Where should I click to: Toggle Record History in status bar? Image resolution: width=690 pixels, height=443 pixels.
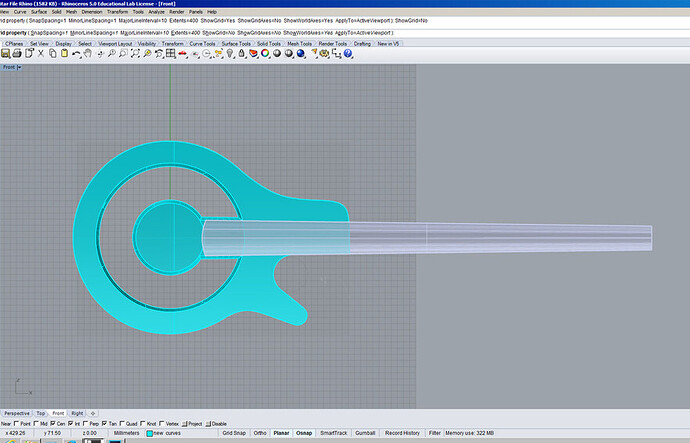point(403,433)
